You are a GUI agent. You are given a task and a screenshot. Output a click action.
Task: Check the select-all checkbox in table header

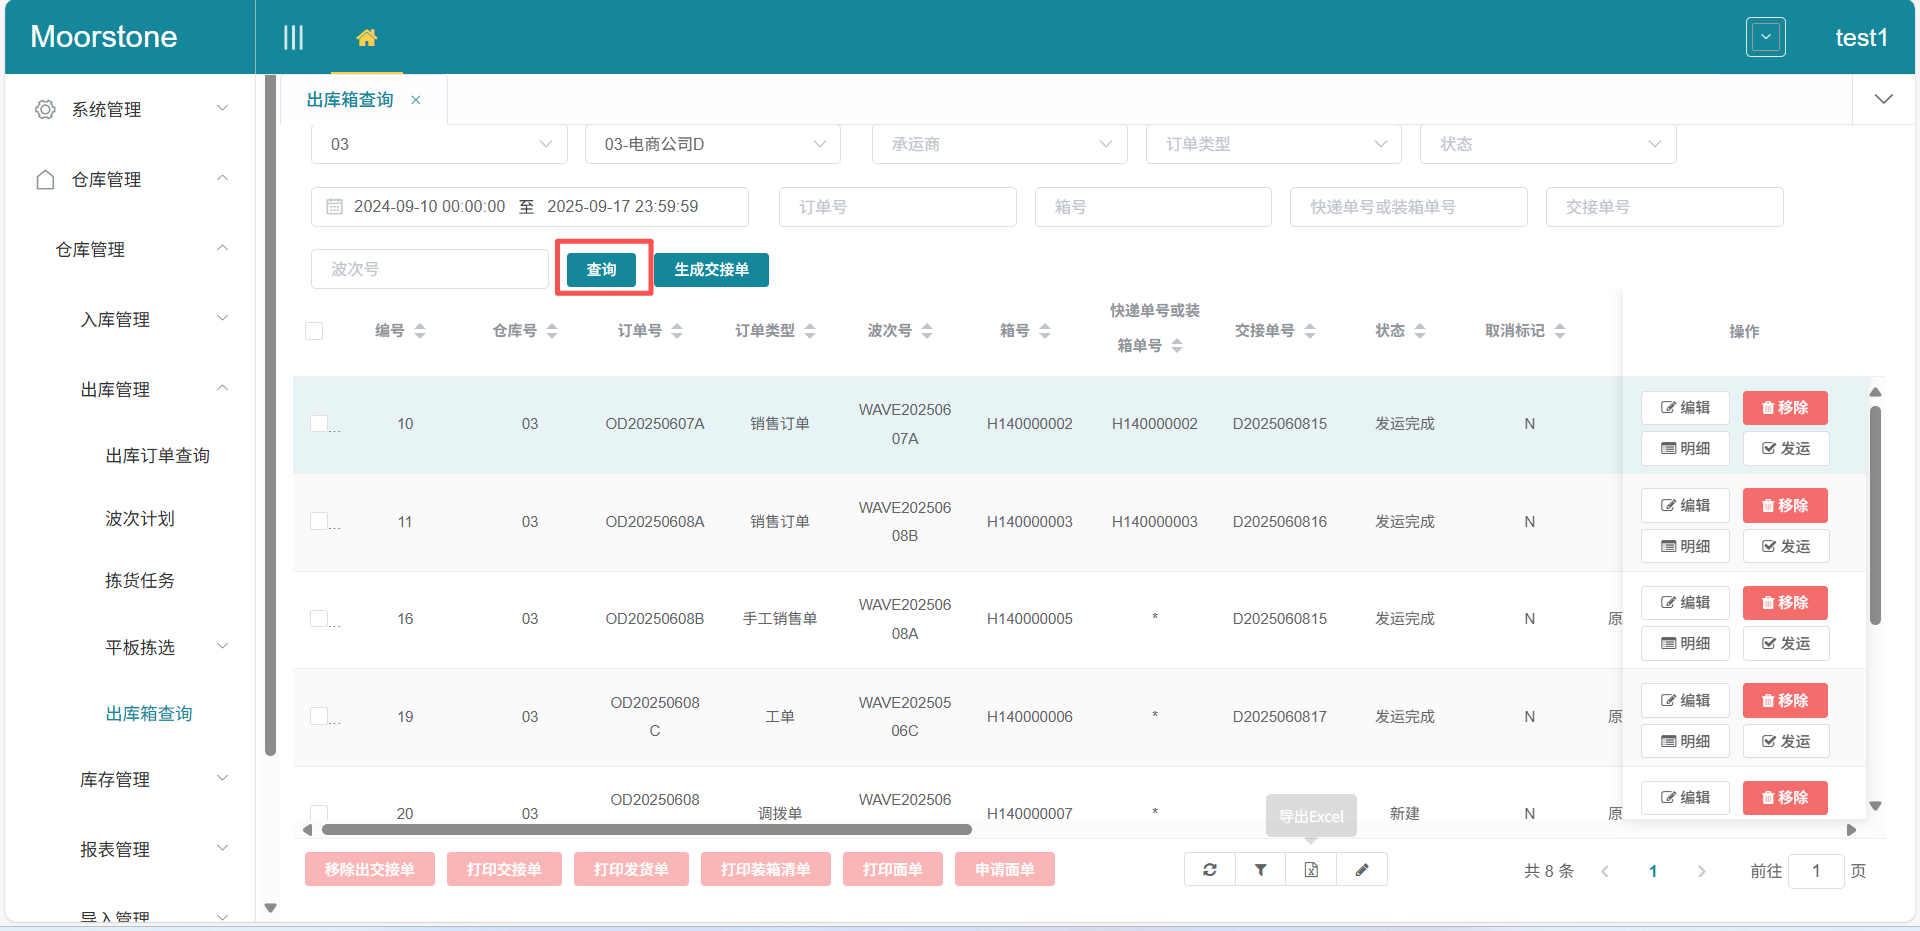(313, 330)
